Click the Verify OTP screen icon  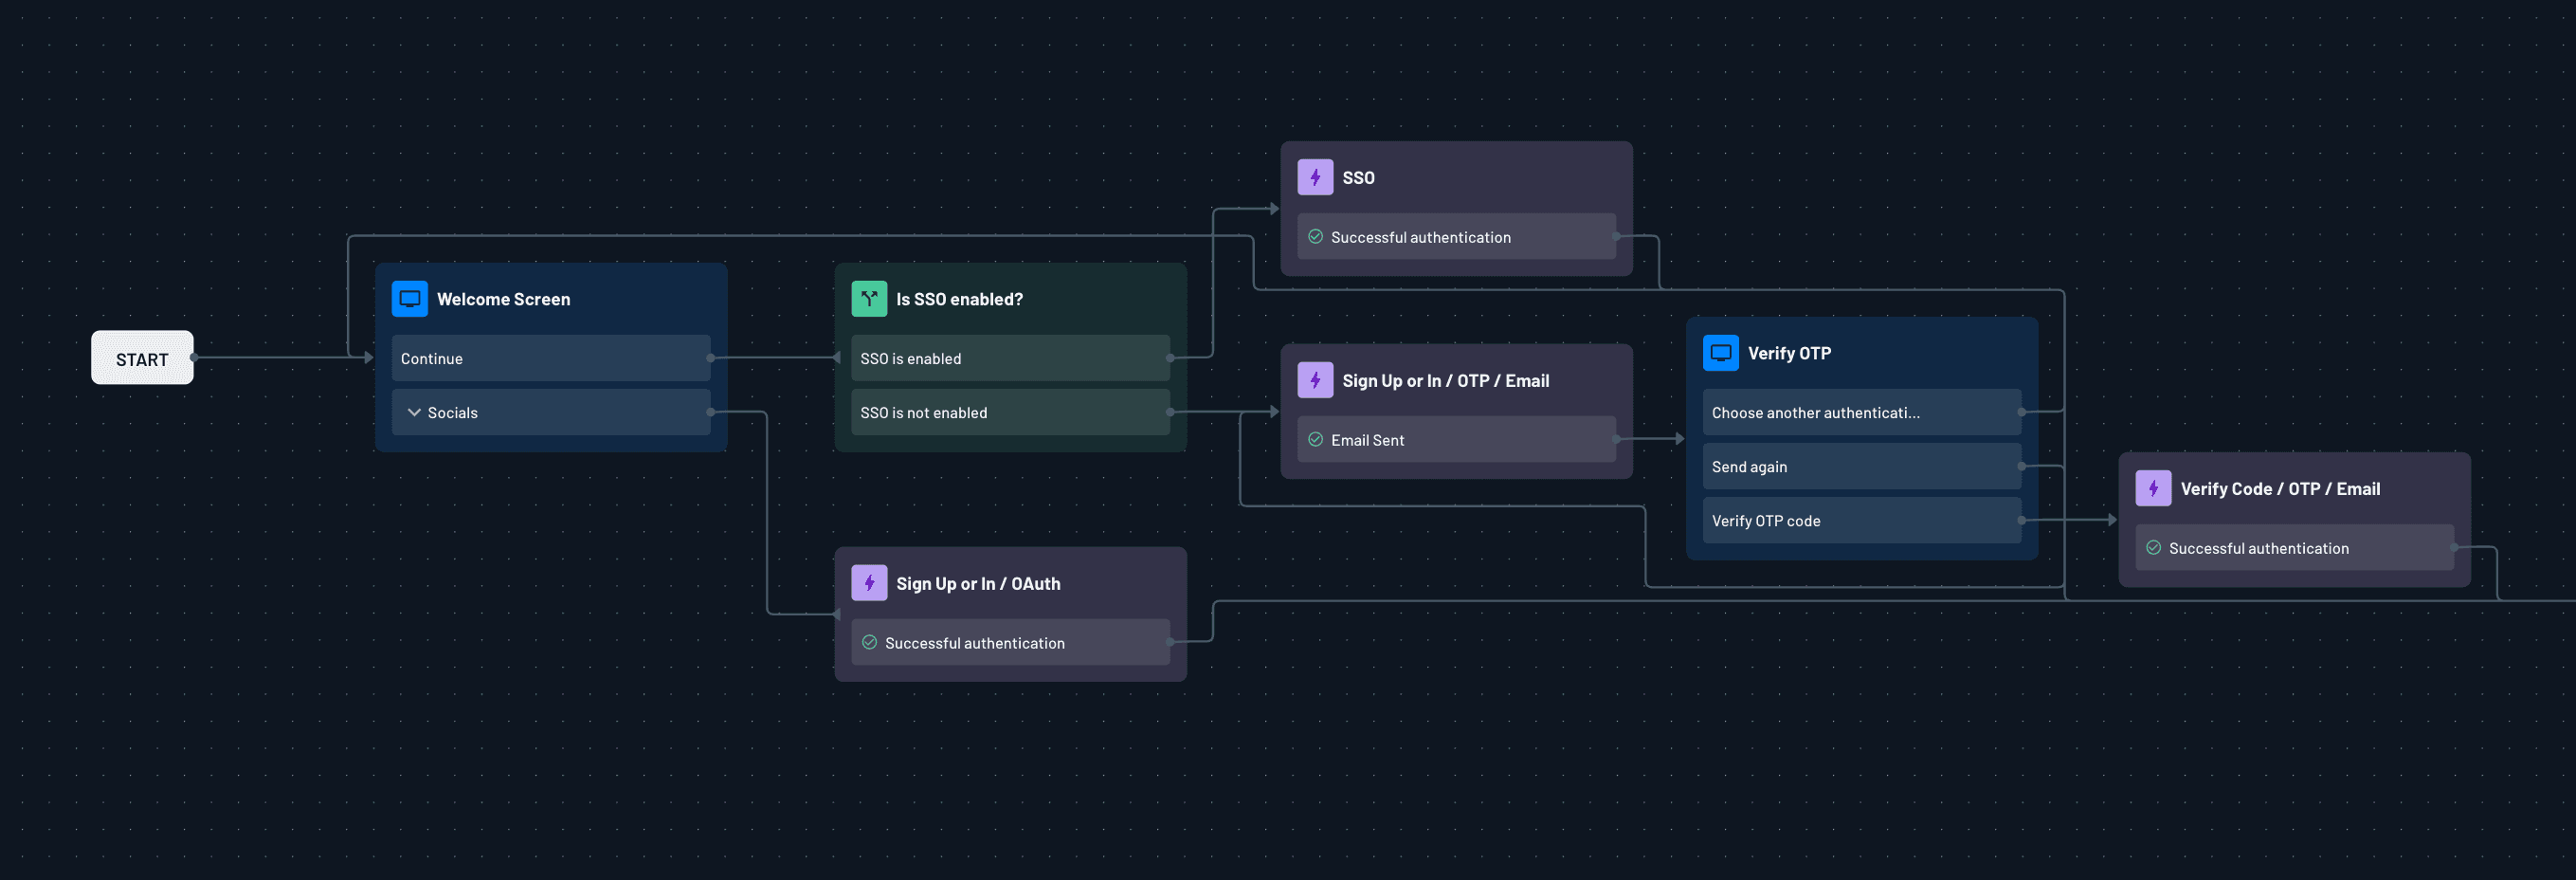(1720, 353)
